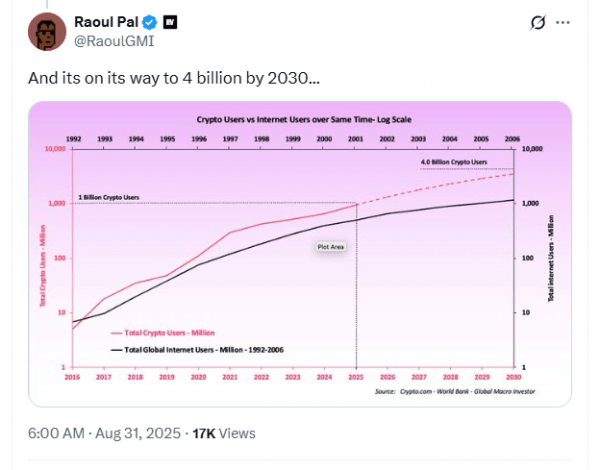Click the Plot Area tooltip label
The image size is (600, 470).
pos(331,247)
